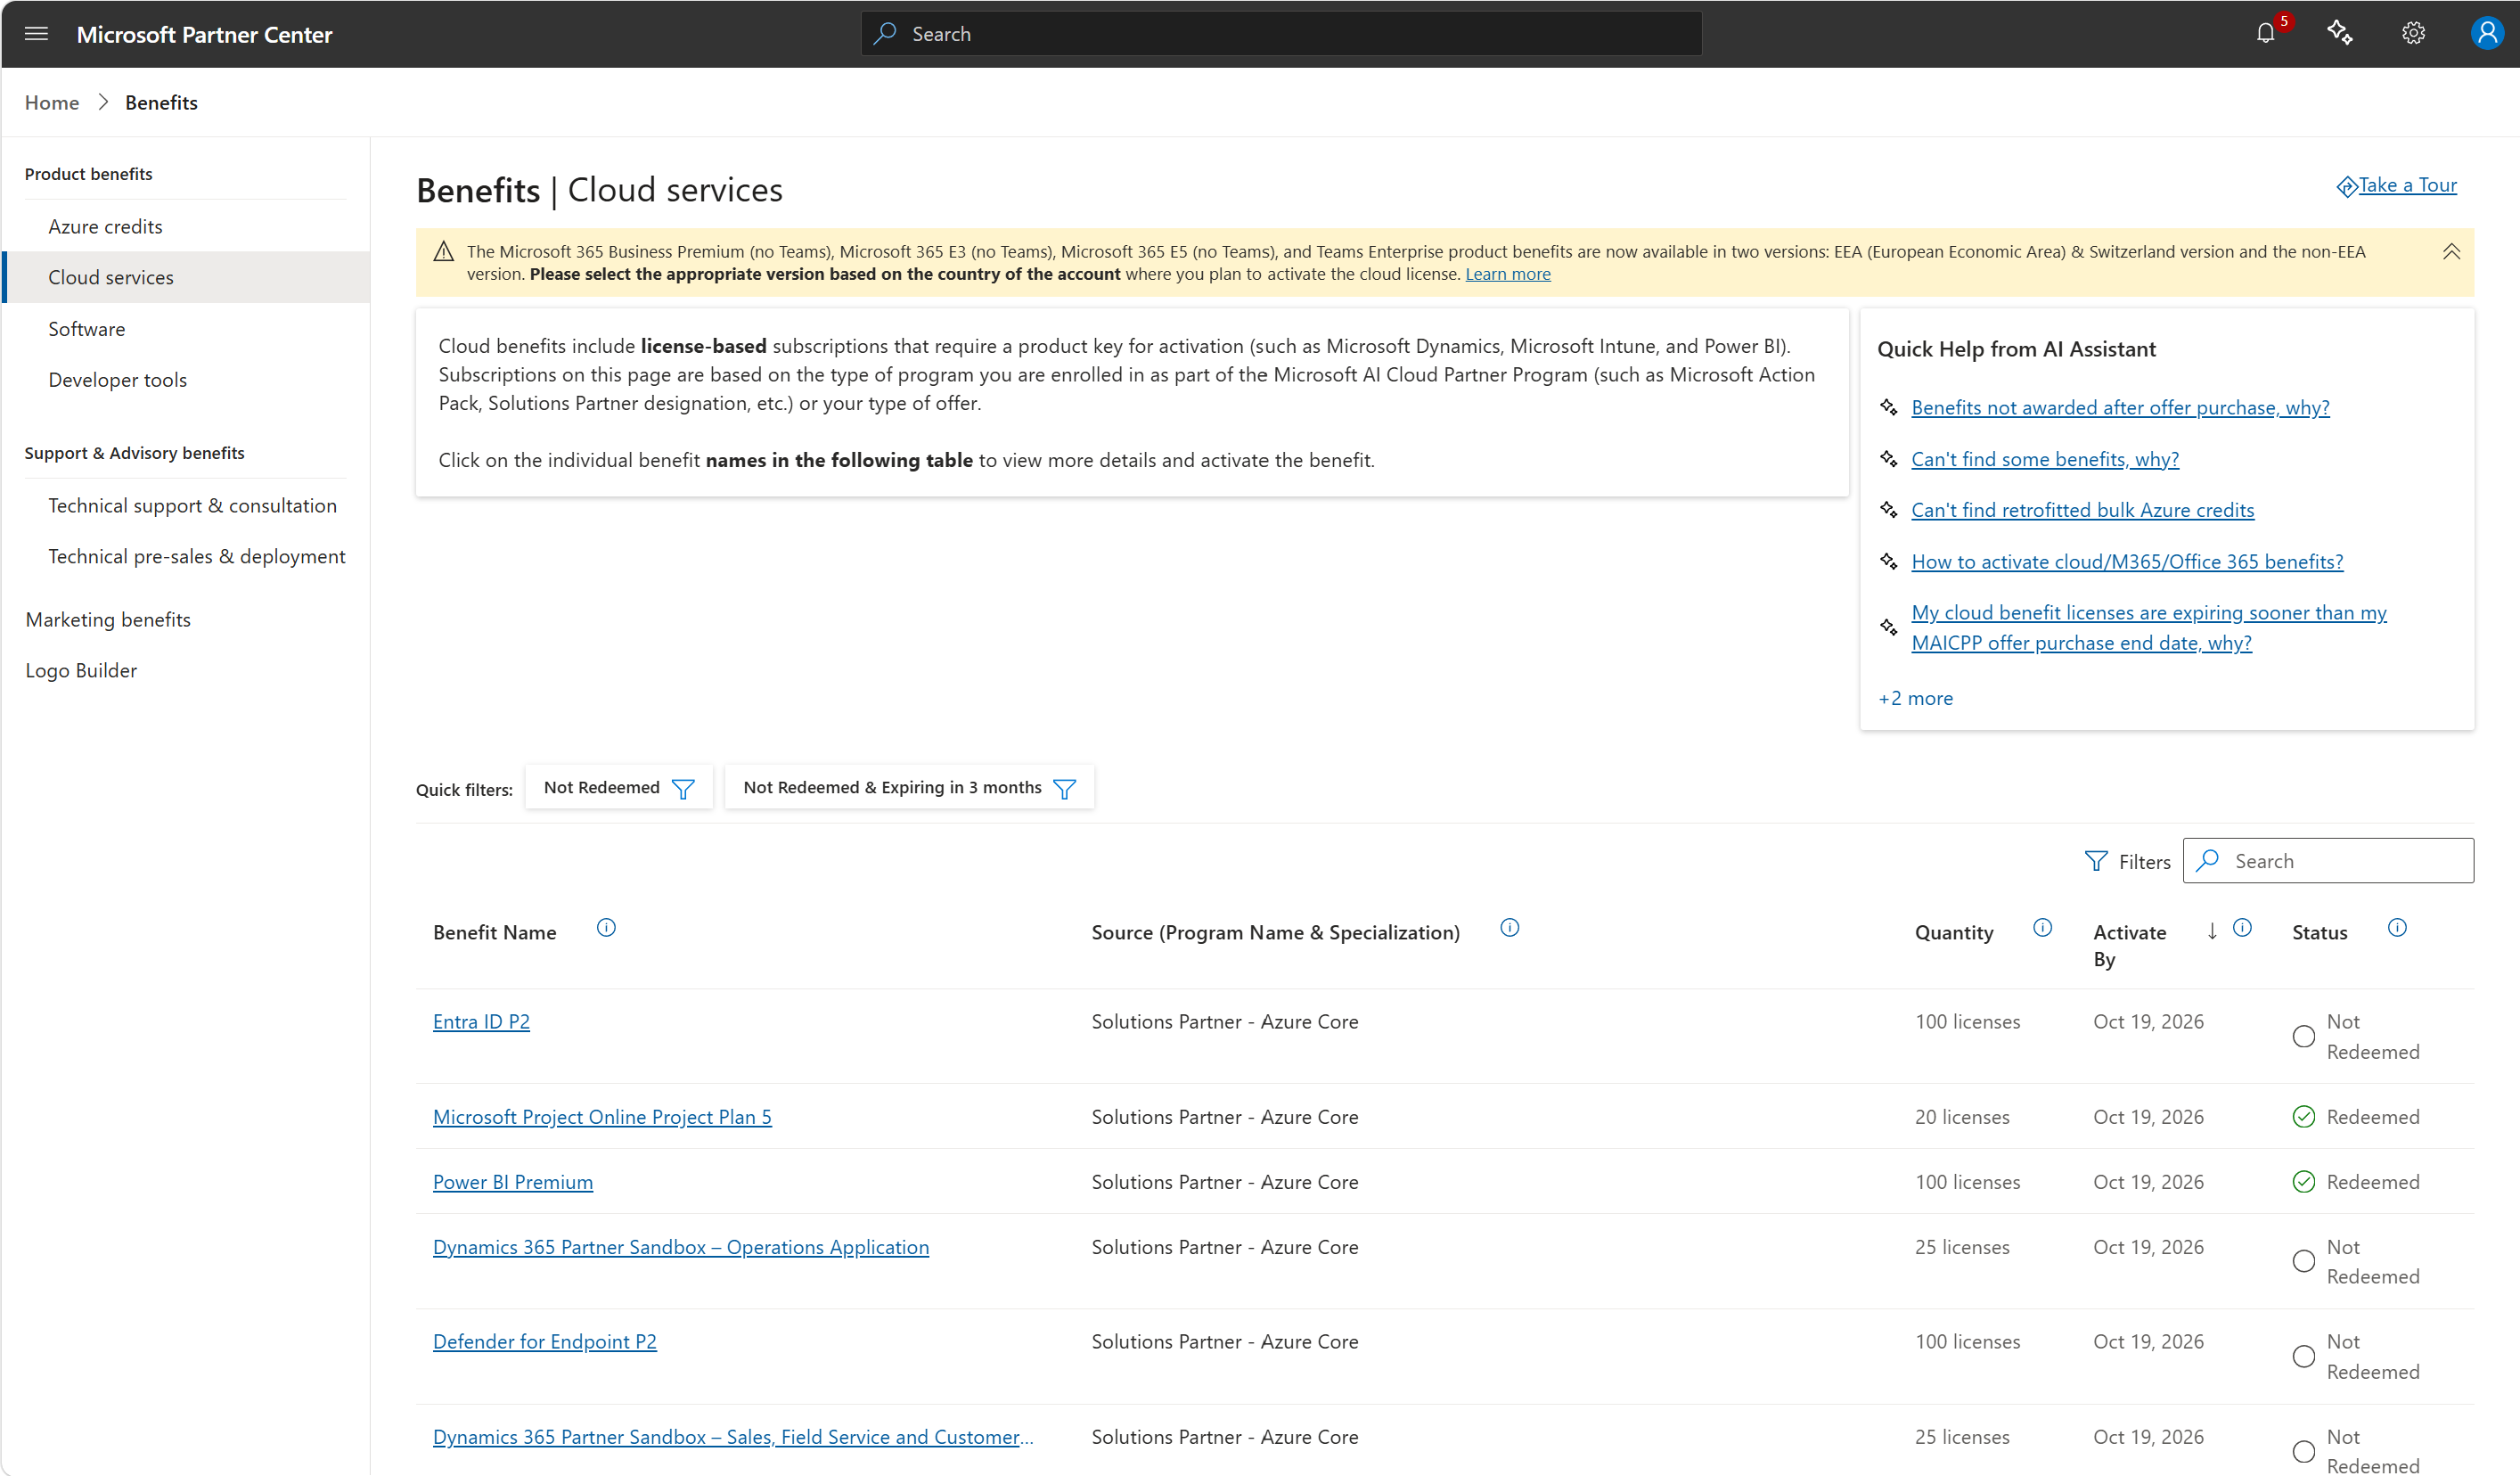Open the Power BI Premium benefit
This screenshot has width=2520, height=1476.
[512, 1182]
